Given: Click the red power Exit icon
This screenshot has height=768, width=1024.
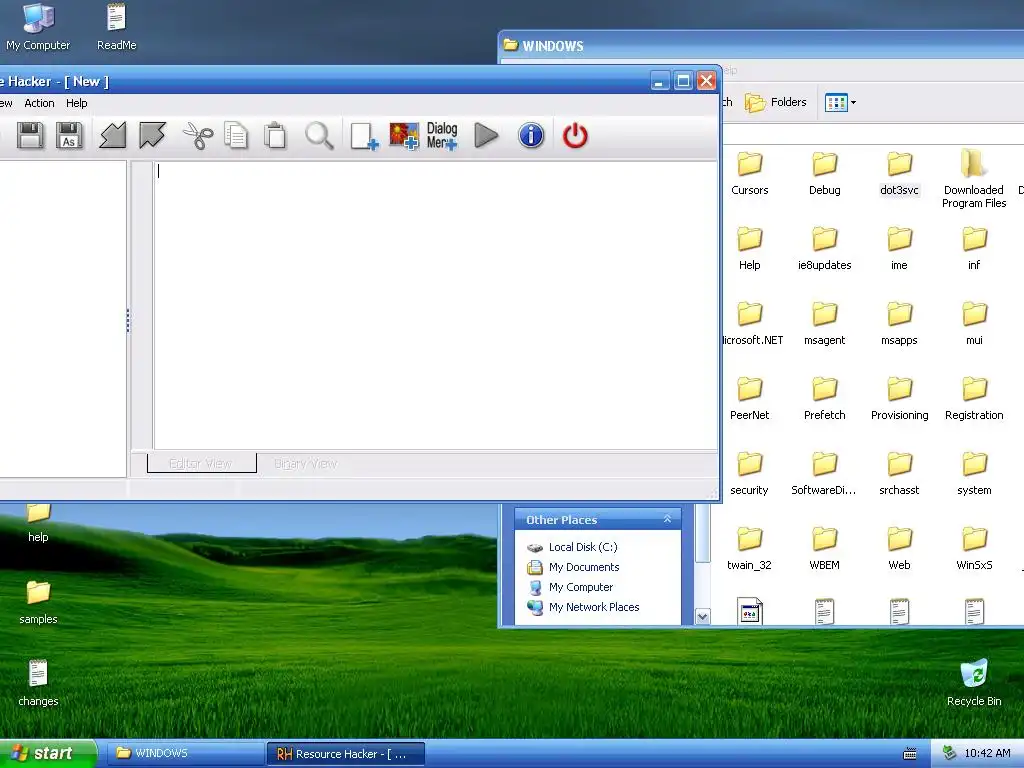Looking at the screenshot, I should 575,136.
